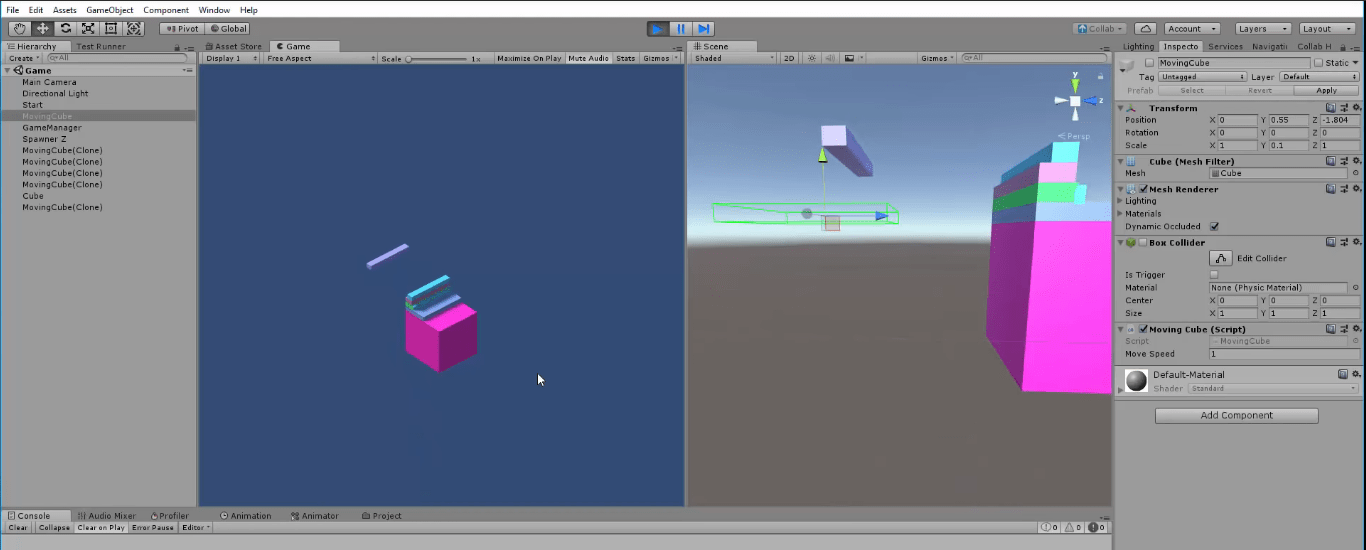The image size is (1366, 550).
Task: Click the Play button
Action: (x=658, y=29)
